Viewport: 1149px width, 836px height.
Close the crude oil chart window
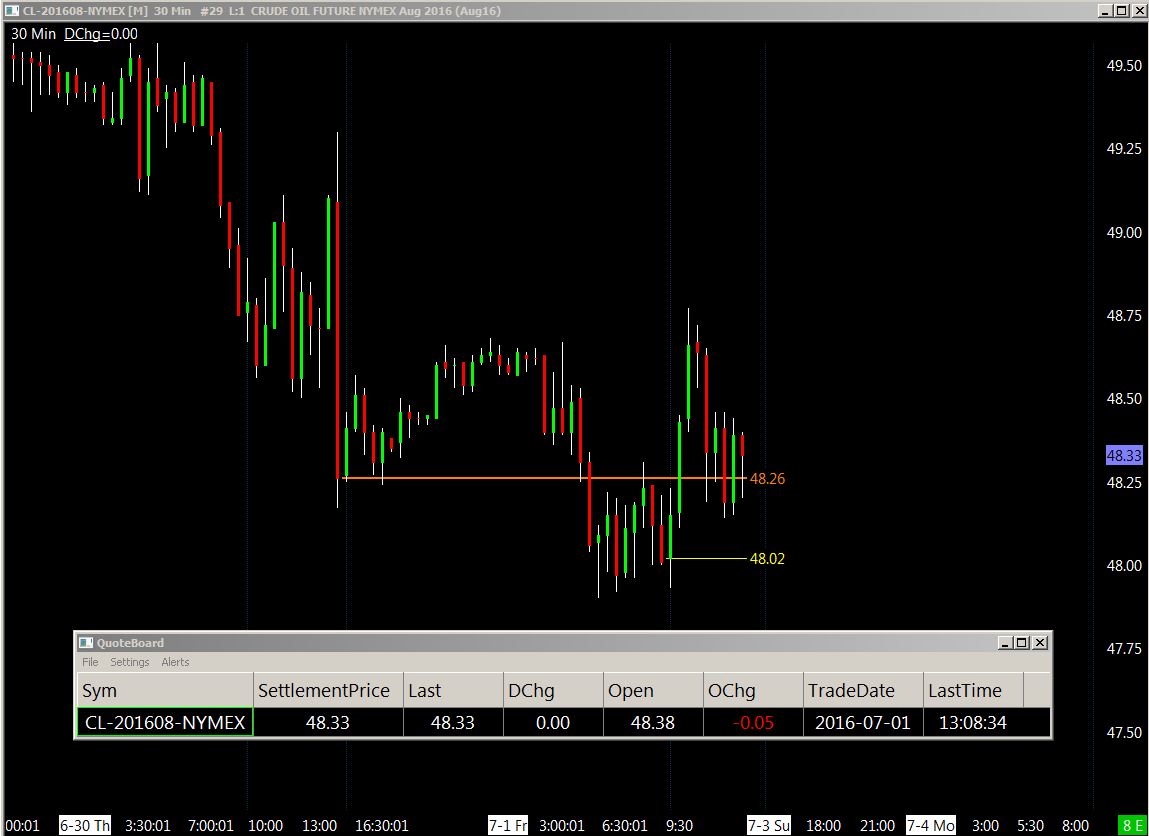[x=1139, y=10]
